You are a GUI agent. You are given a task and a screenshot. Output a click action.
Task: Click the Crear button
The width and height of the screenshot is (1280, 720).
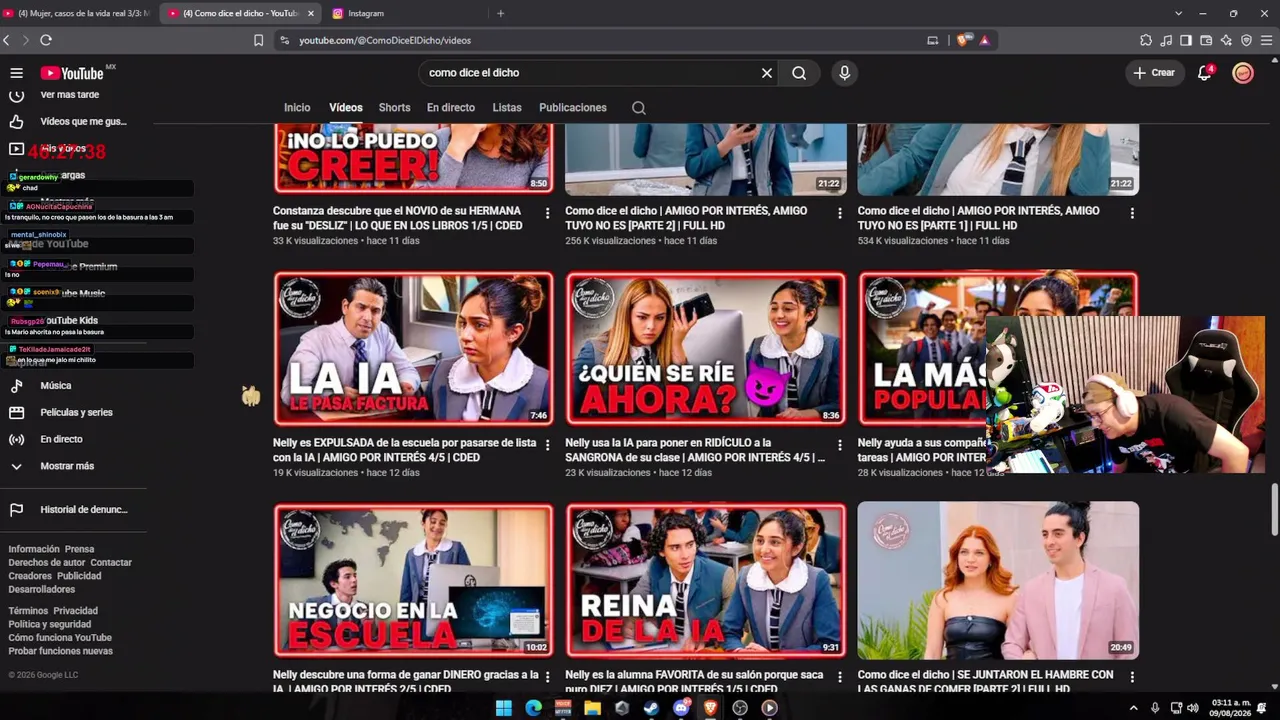pyautogui.click(x=1154, y=73)
